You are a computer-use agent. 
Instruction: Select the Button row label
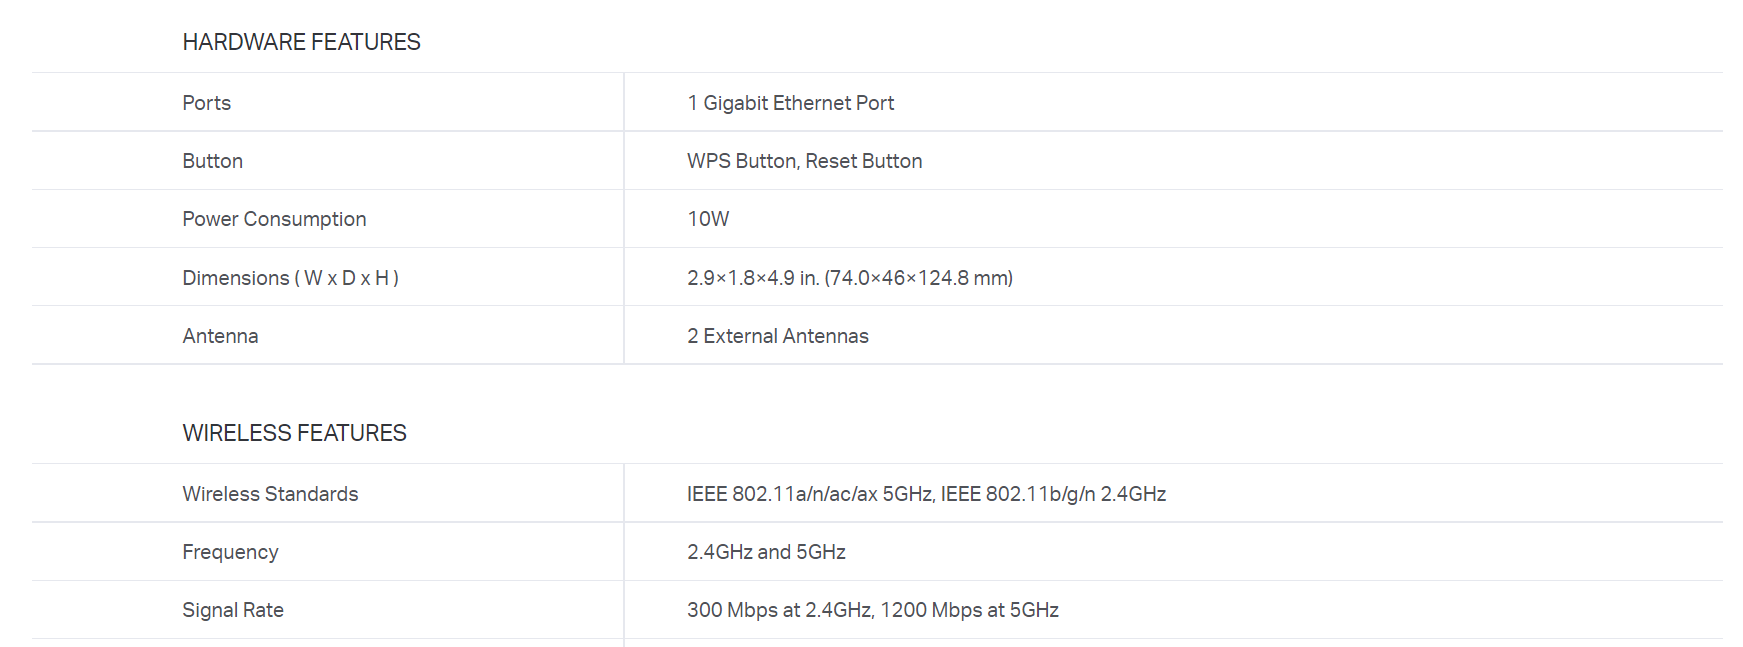(x=212, y=161)
